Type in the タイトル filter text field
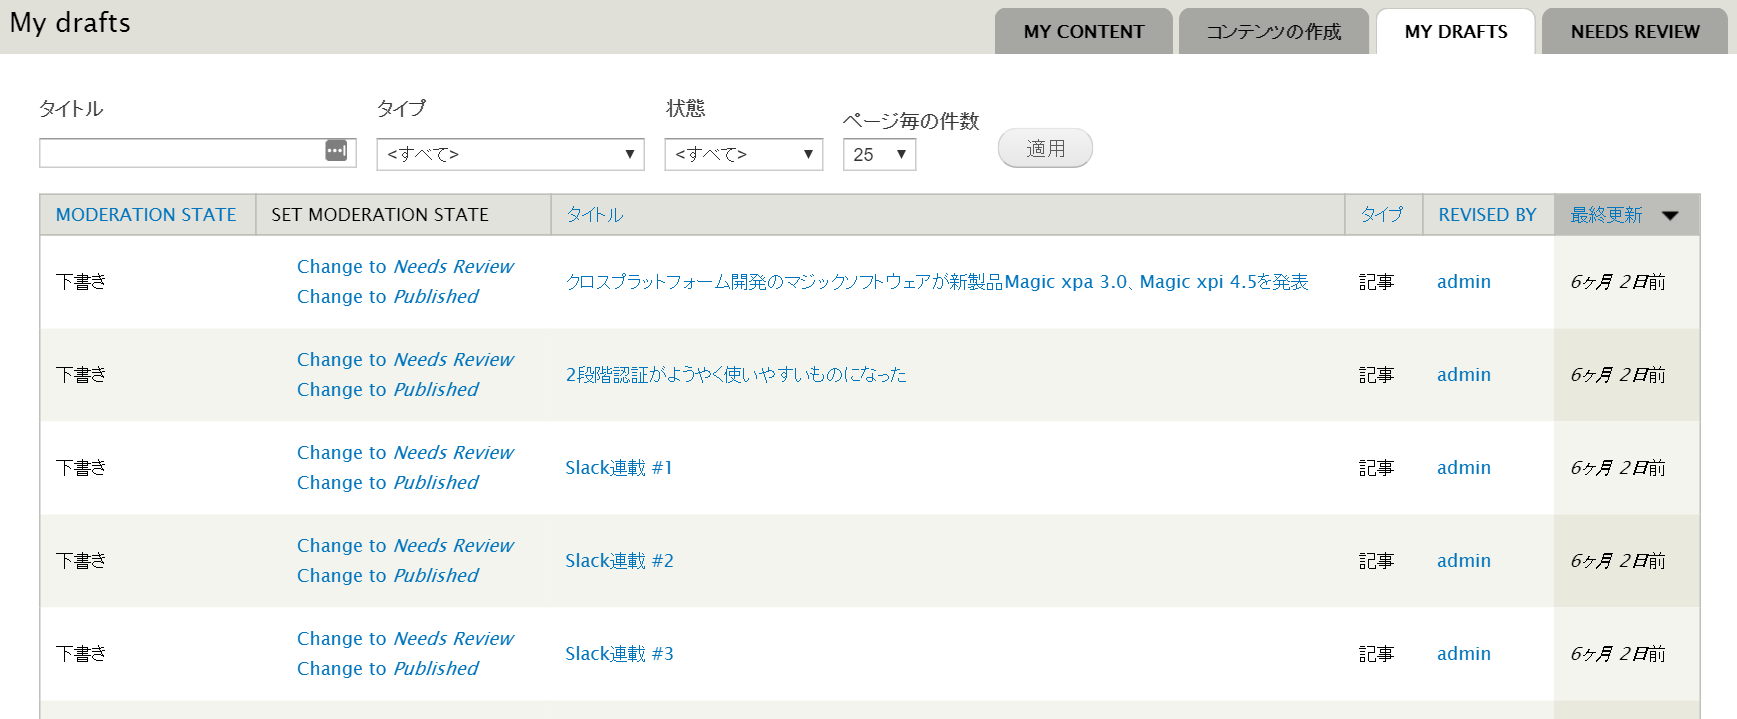The image size is (1737, 719). (180, 153)
